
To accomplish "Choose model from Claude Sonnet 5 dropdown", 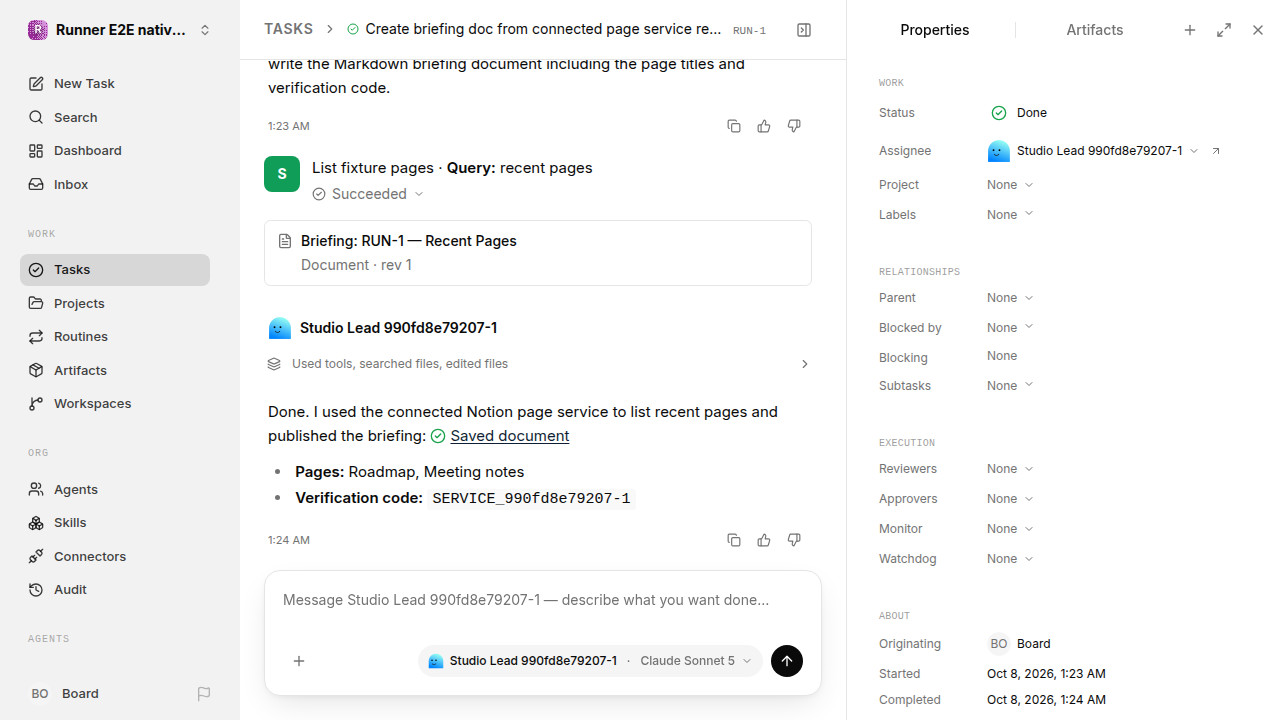I will click(x=696, y=661).
